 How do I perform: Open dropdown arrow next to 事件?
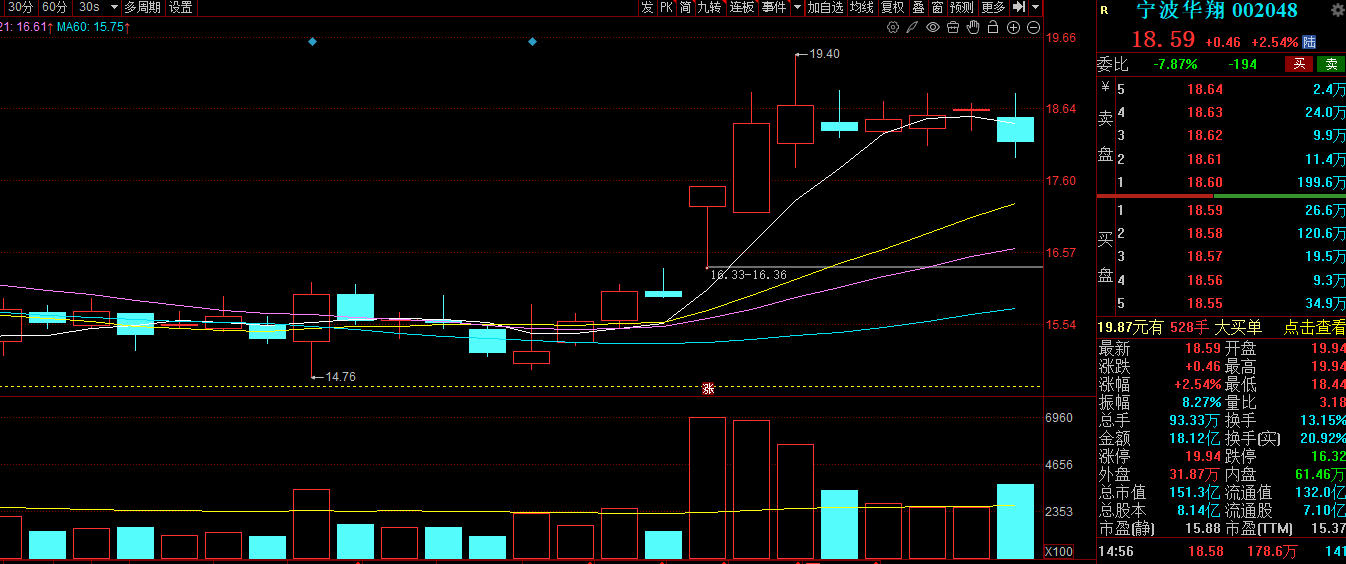pyautogui.click(x=797, y=7)
